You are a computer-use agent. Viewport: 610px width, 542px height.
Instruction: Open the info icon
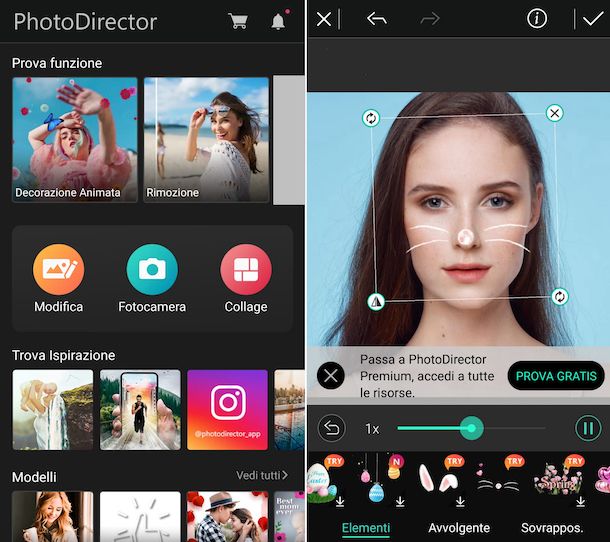click(x=537, y=18)
